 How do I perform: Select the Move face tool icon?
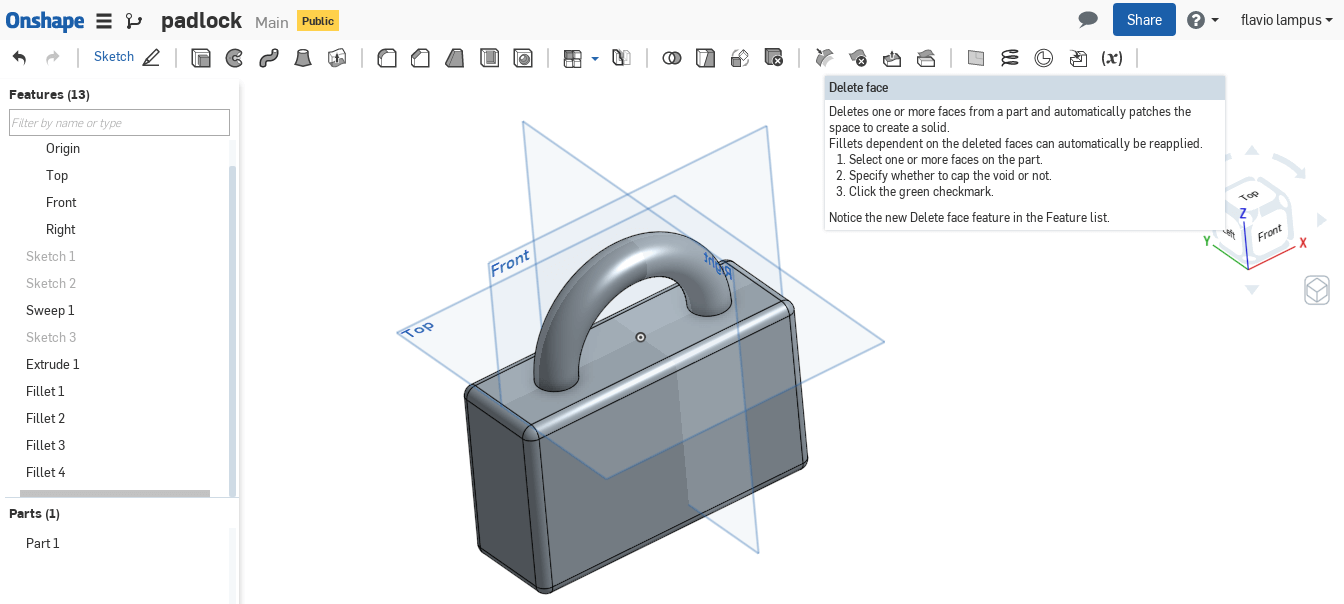(x=892, y=58)
